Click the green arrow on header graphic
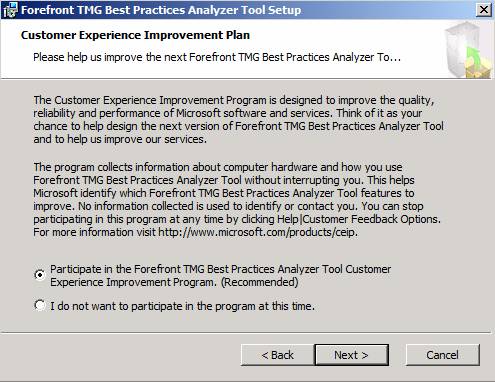Image resolution: width=495 pixels, height=382 pixels. [473, 57]
